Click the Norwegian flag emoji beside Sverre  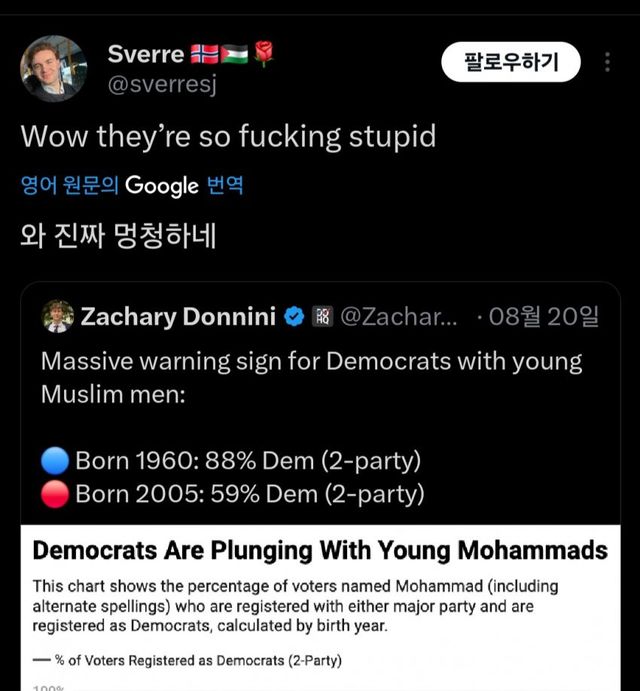click(204, 54)
